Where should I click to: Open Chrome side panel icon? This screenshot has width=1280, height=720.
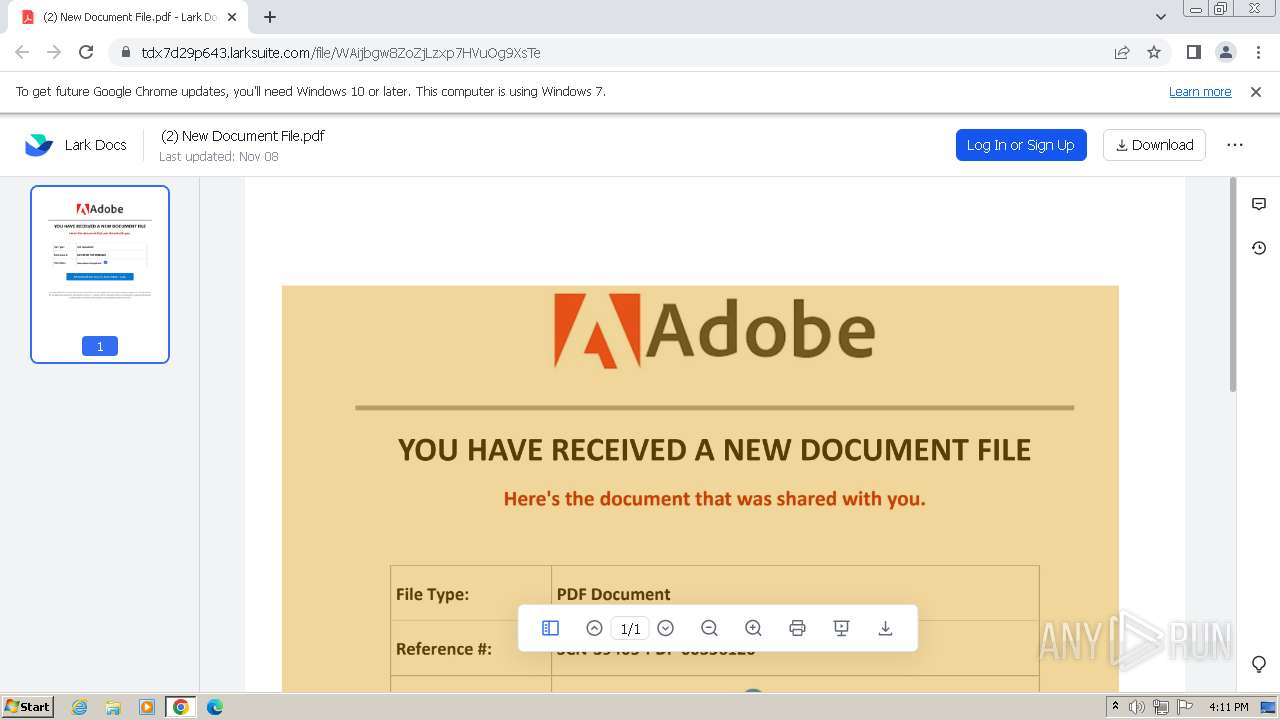[1194, 53]
